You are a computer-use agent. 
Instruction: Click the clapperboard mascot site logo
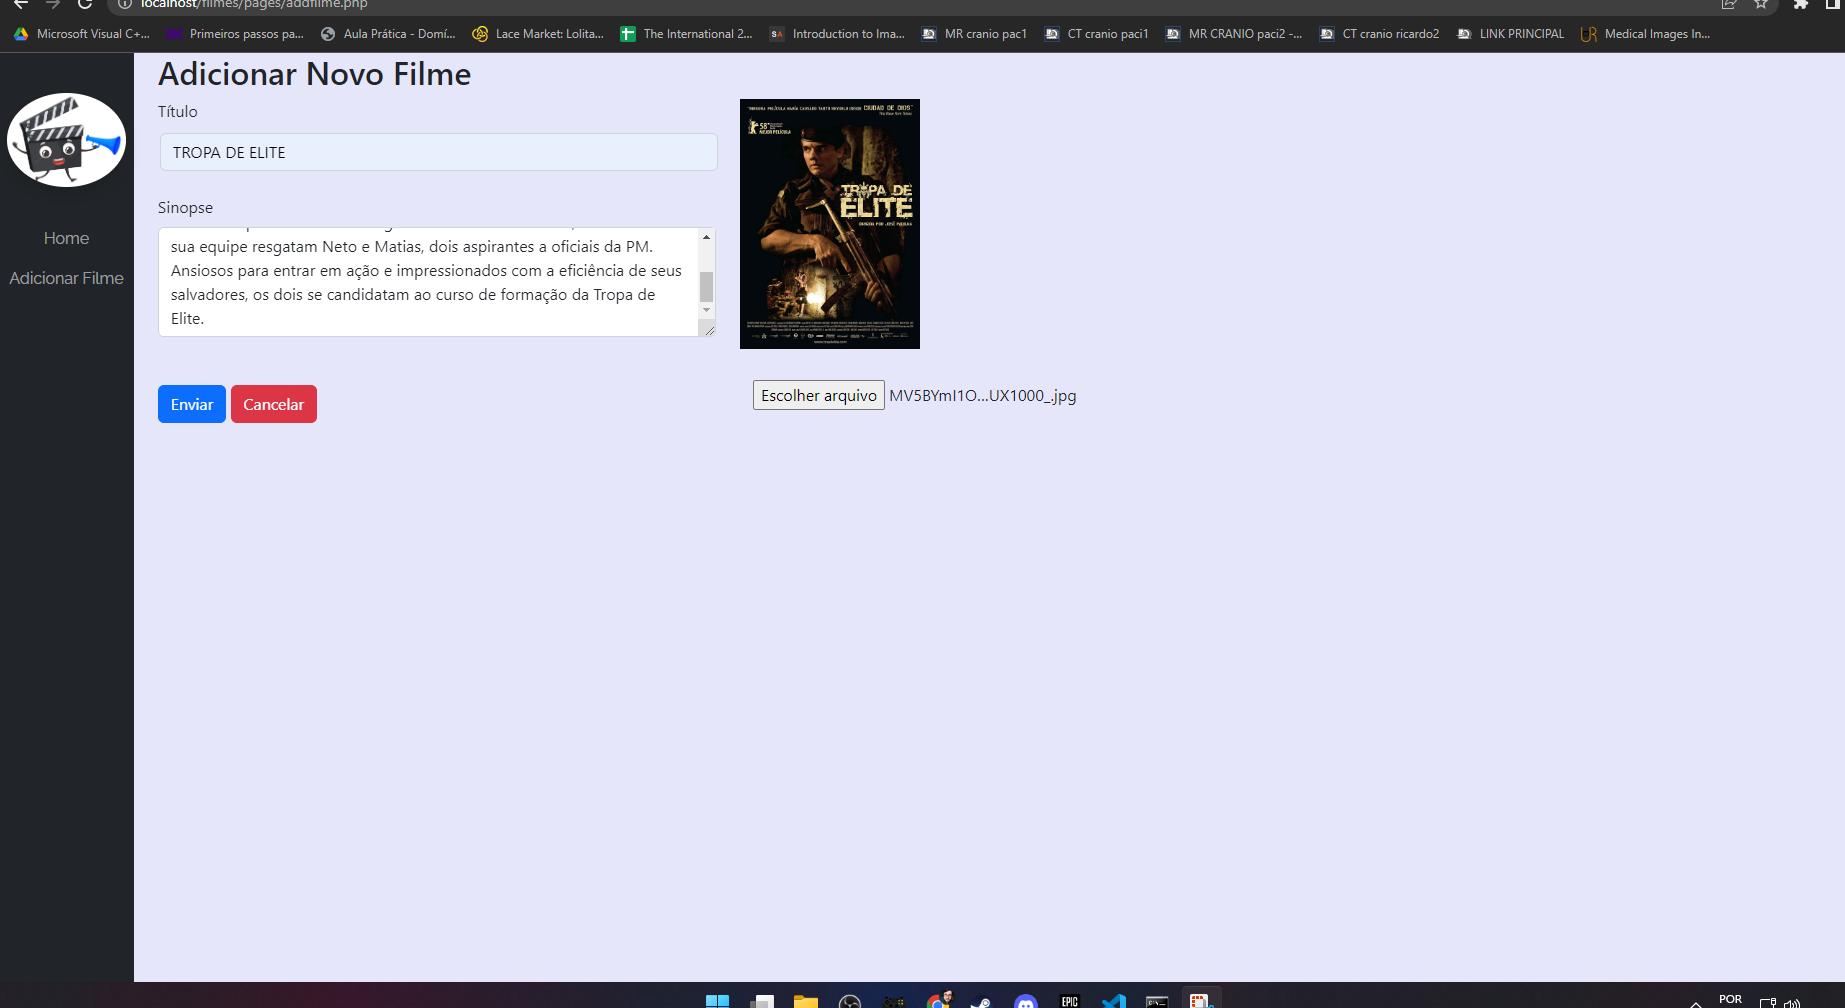pos(66,140)
